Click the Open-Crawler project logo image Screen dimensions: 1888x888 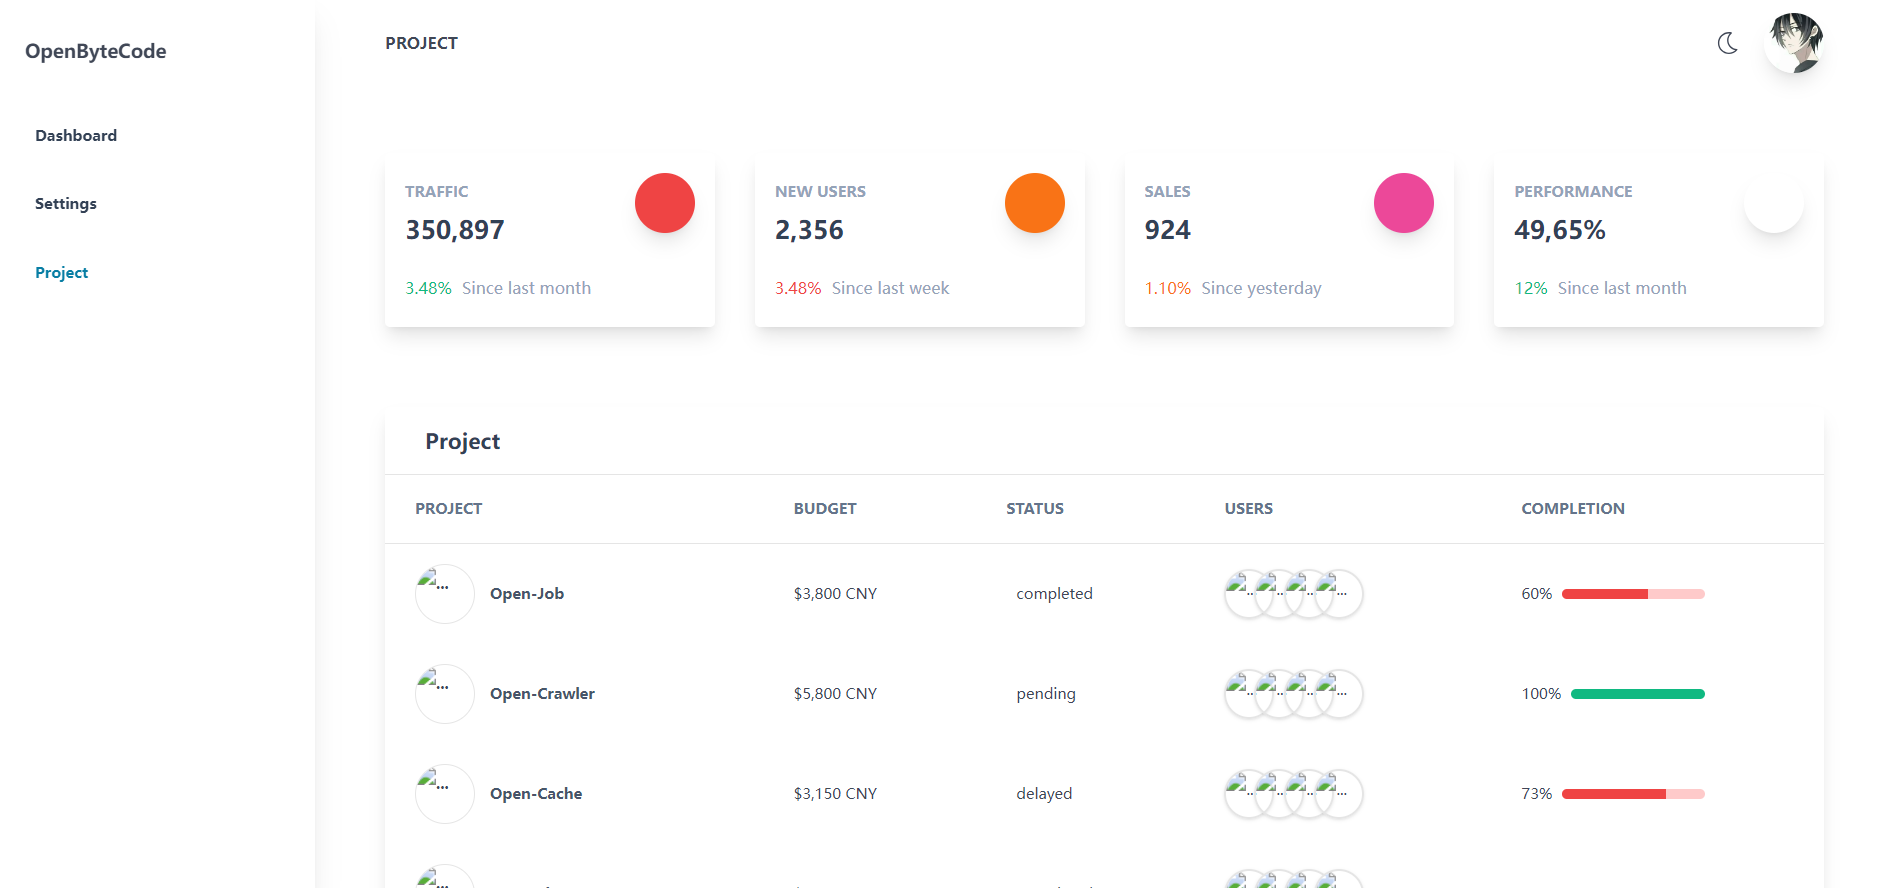tap(445, 694)
